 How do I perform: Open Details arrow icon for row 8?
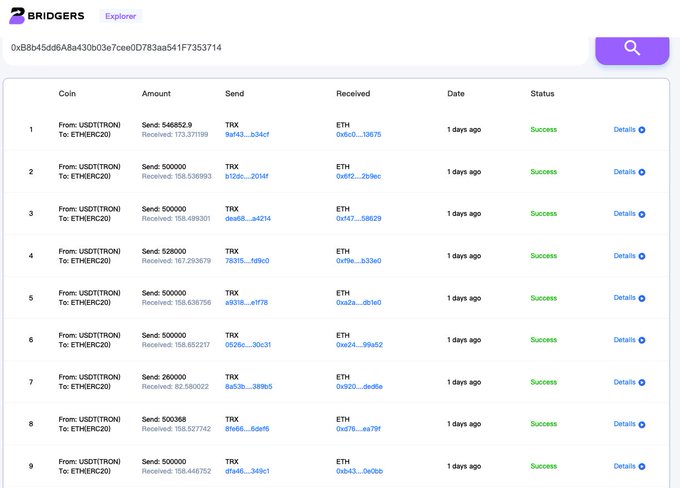642,424
